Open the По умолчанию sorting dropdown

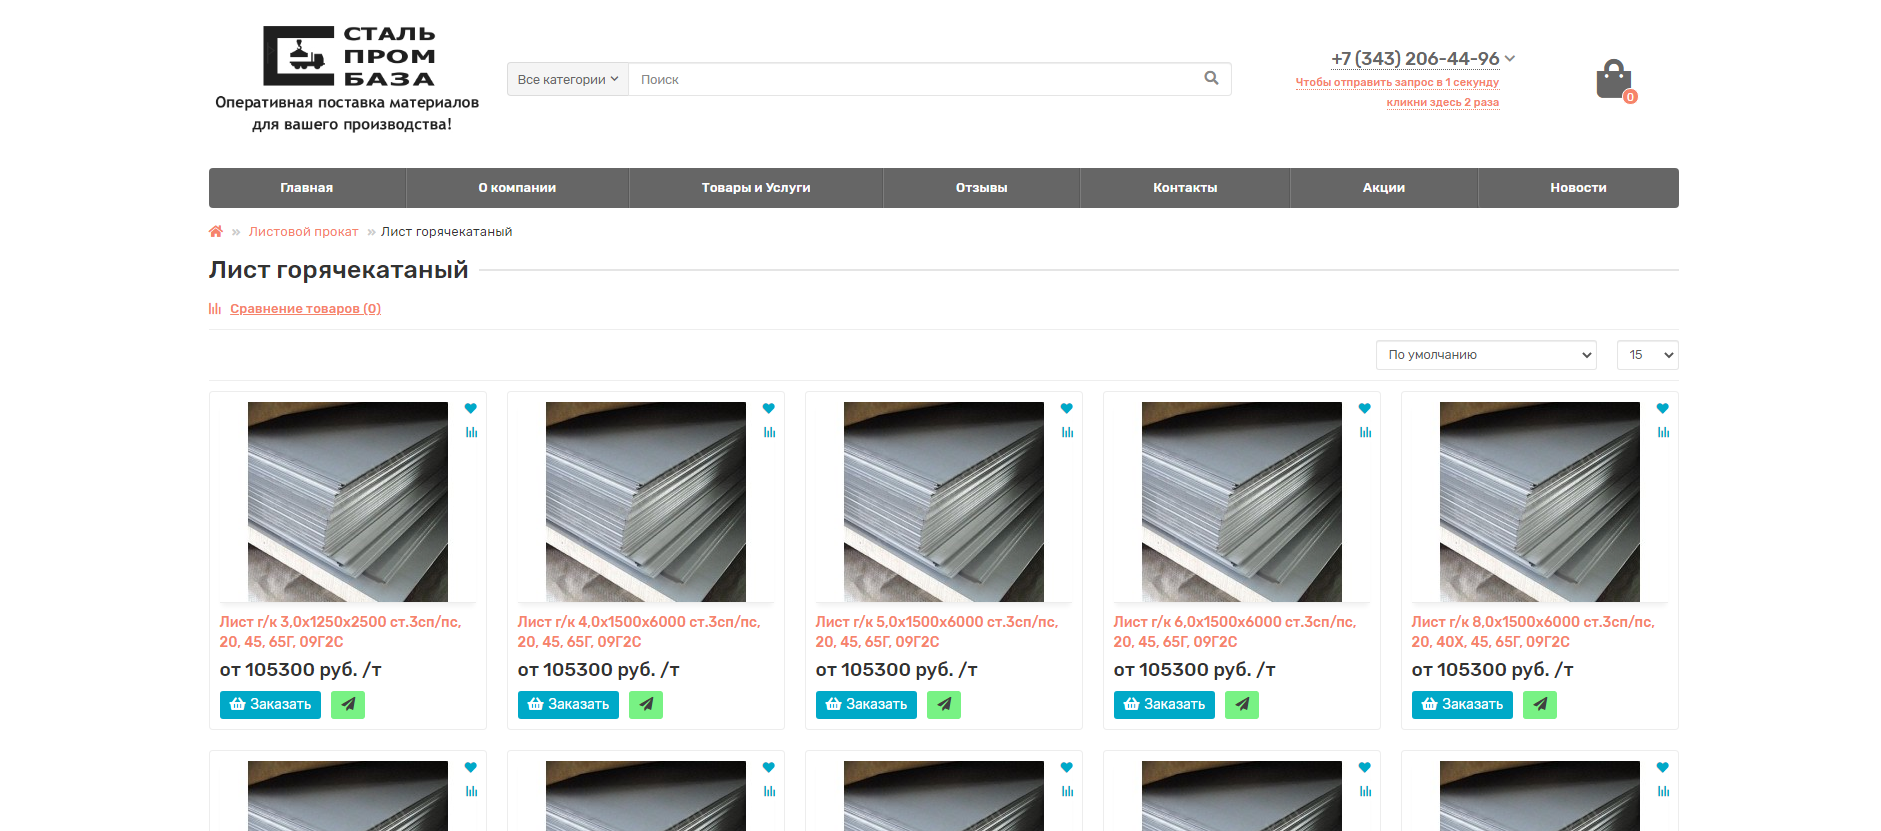coord(1486,355)
